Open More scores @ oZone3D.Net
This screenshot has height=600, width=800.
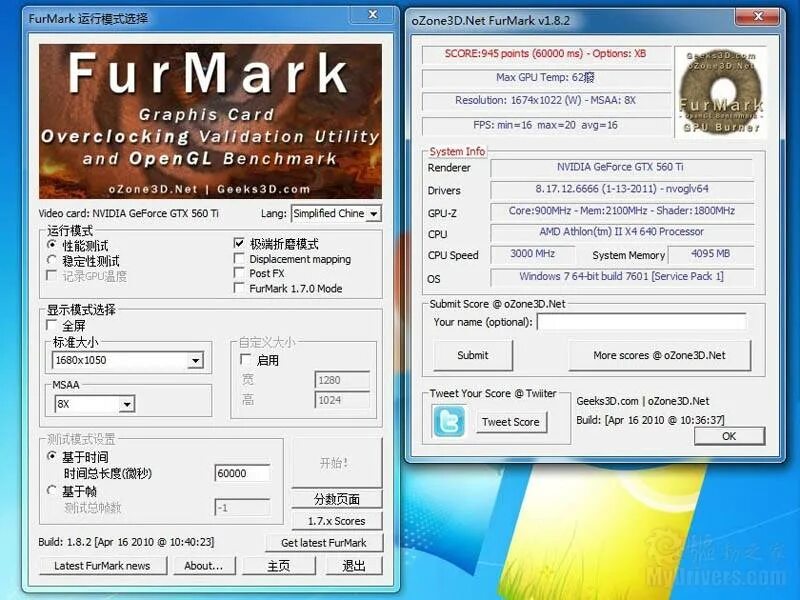coord(659,355)
